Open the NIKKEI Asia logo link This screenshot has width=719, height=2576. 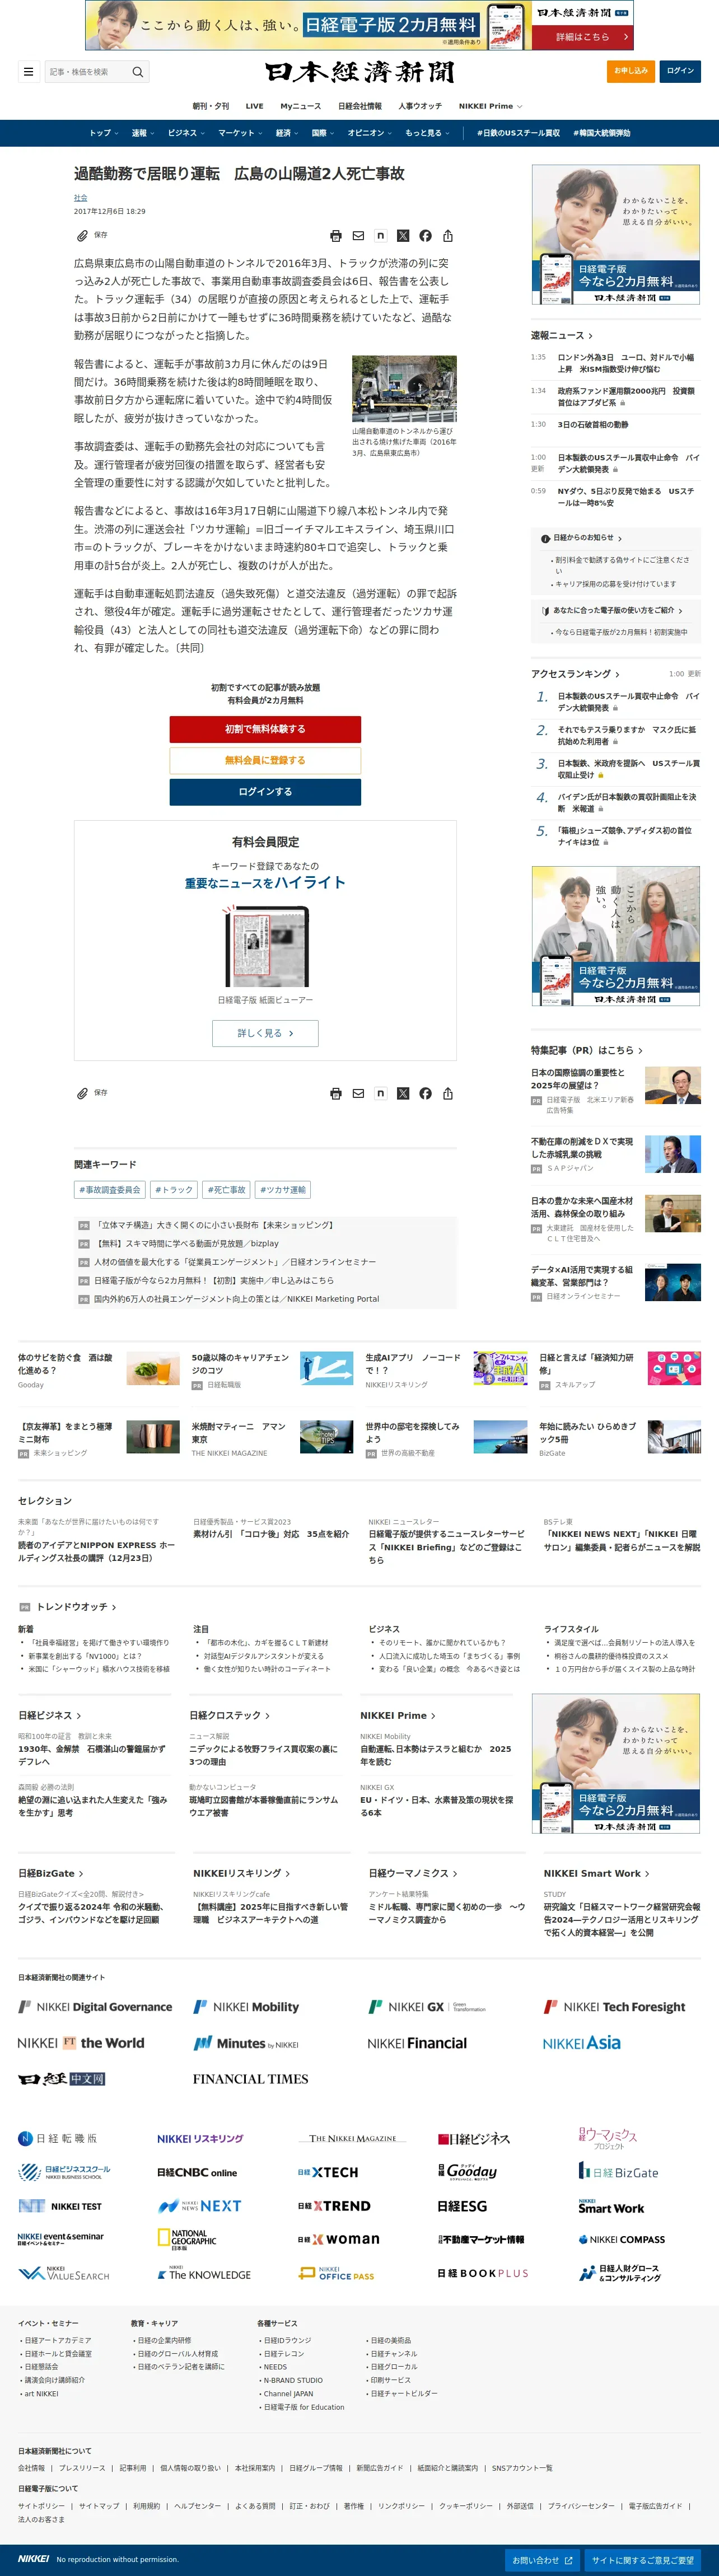coord(582,2043)
